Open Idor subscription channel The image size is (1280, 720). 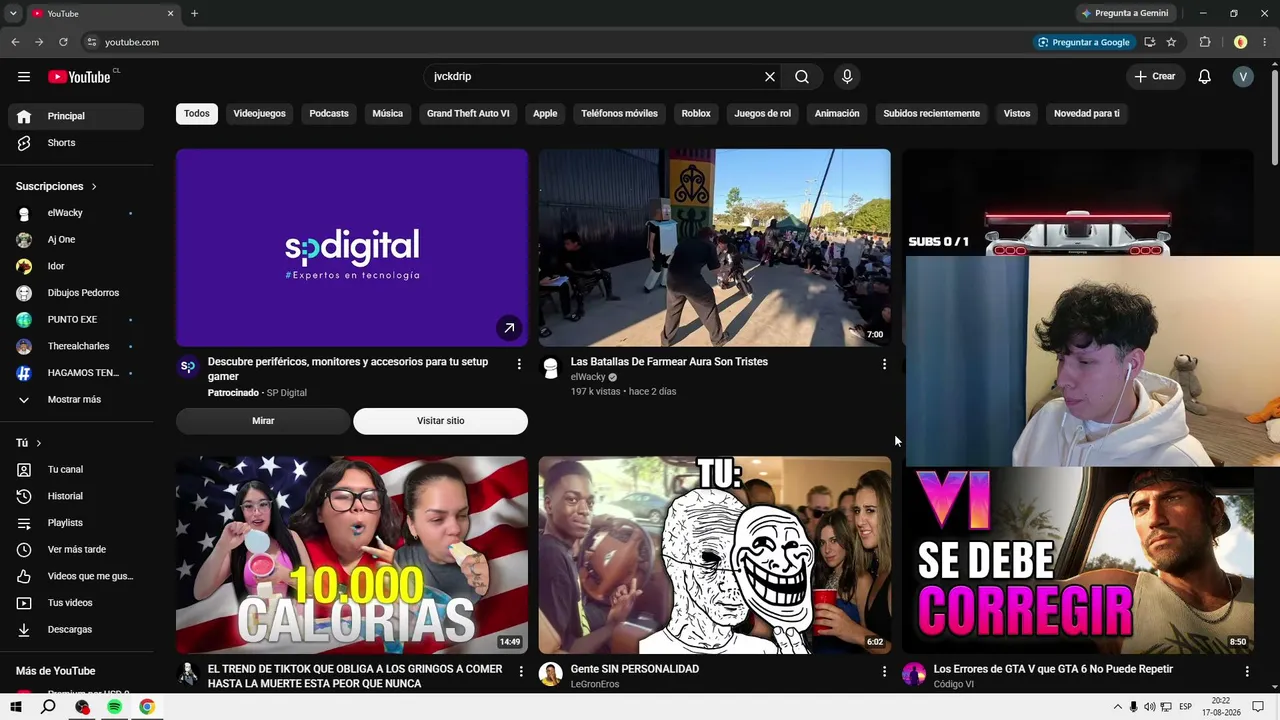click(76, 266)
